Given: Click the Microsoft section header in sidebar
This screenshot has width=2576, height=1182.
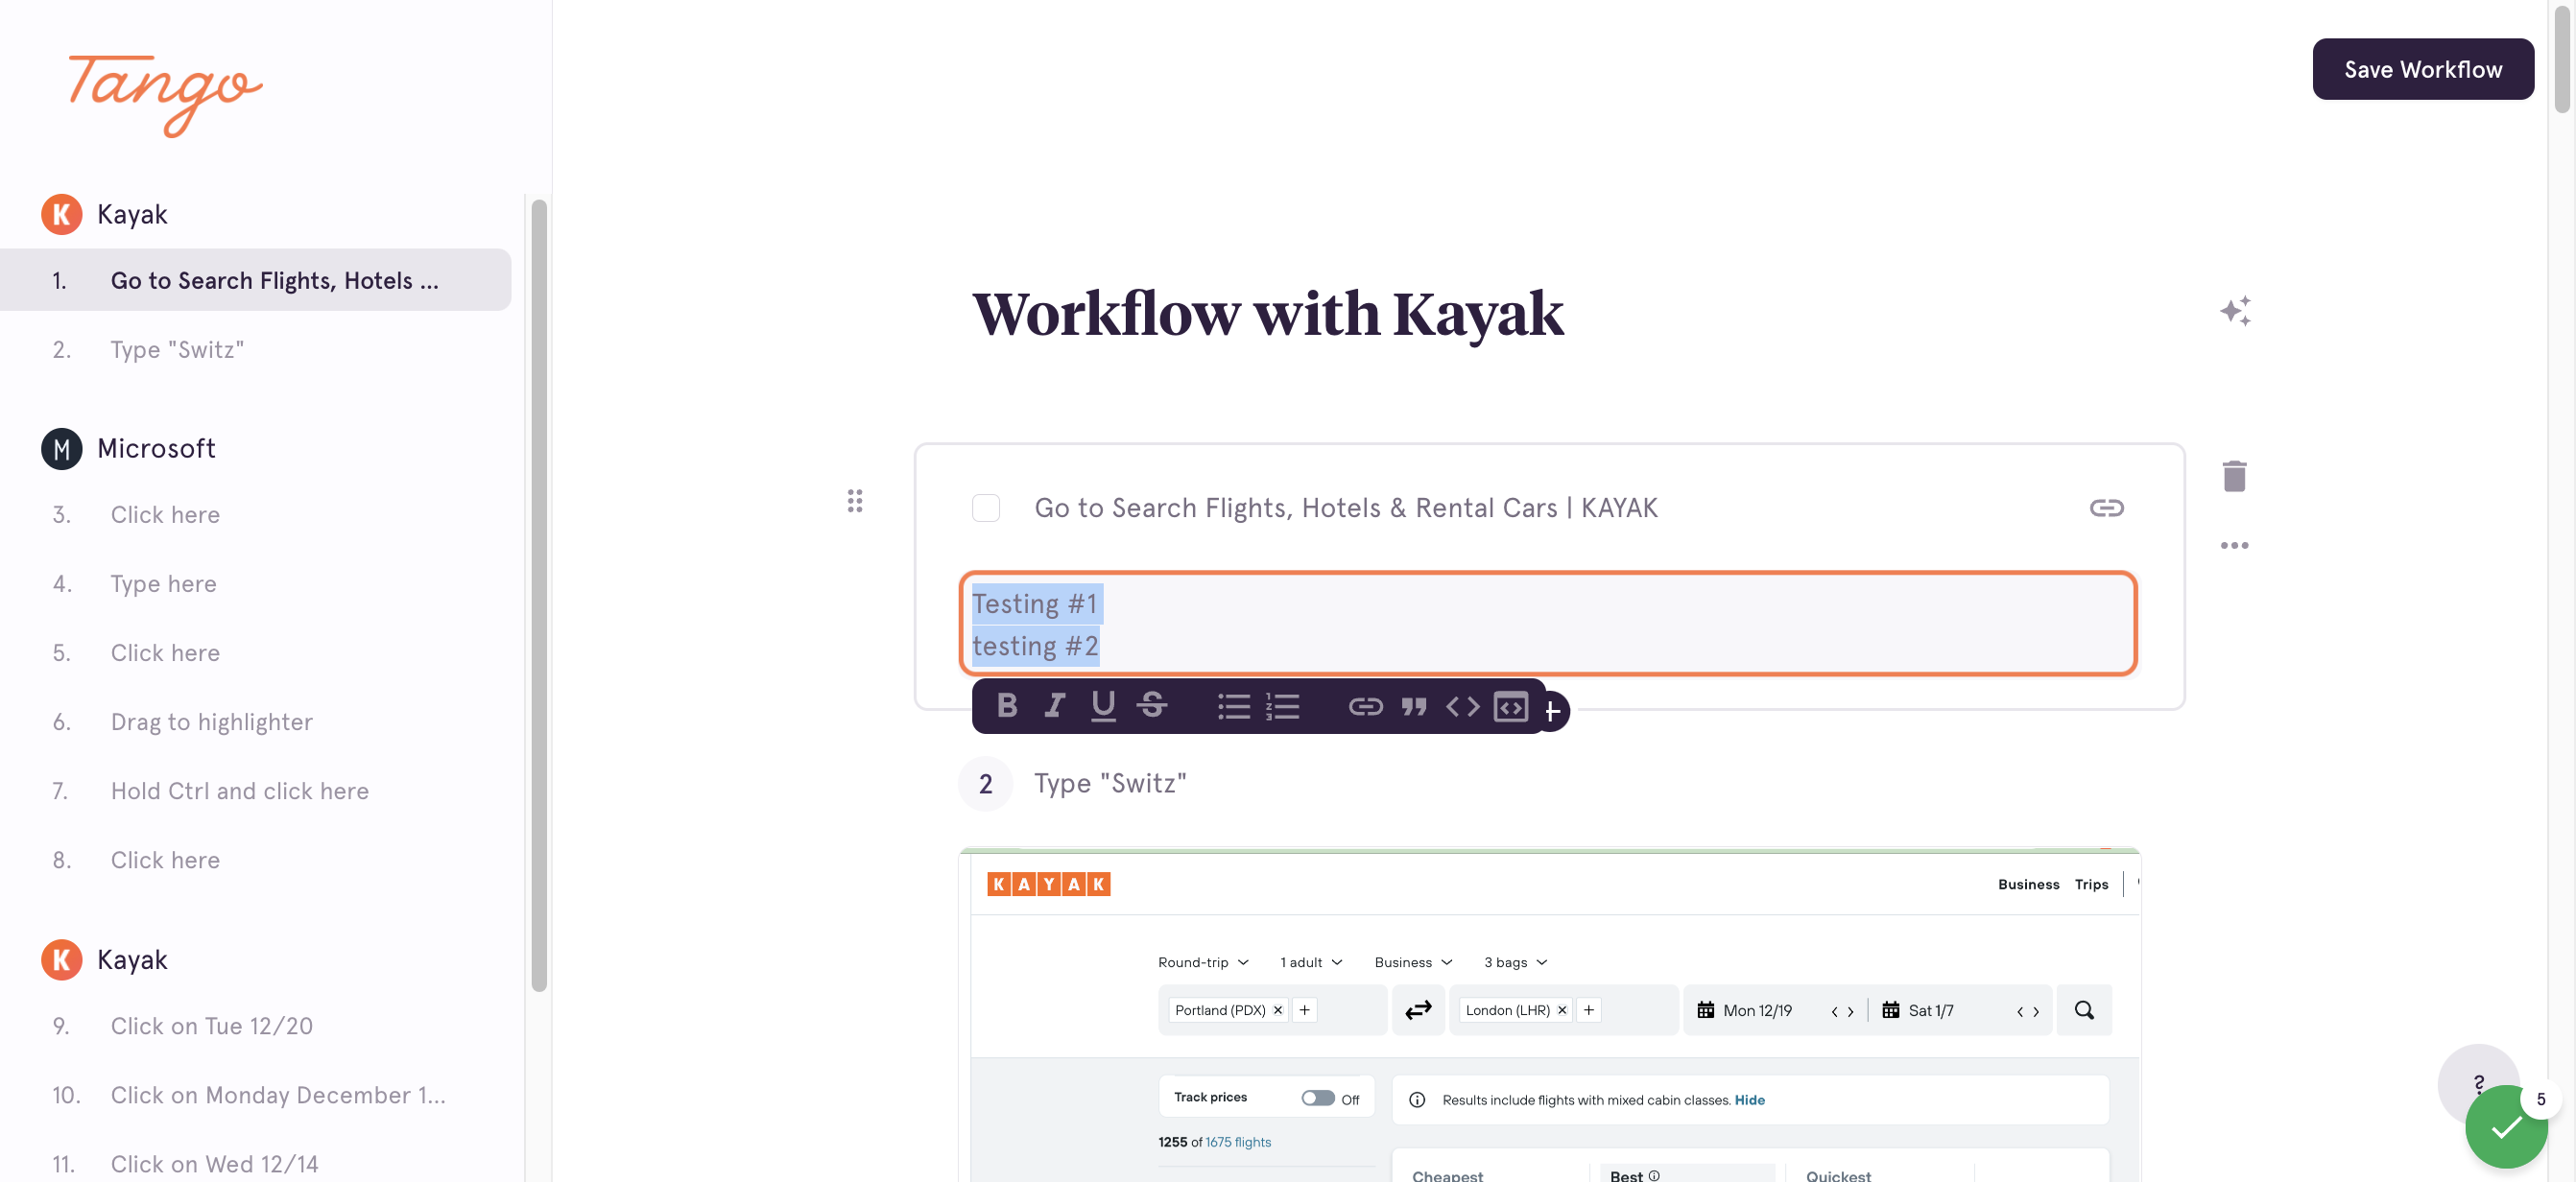Looking at the screenshot, I should (x=128, y=448).
